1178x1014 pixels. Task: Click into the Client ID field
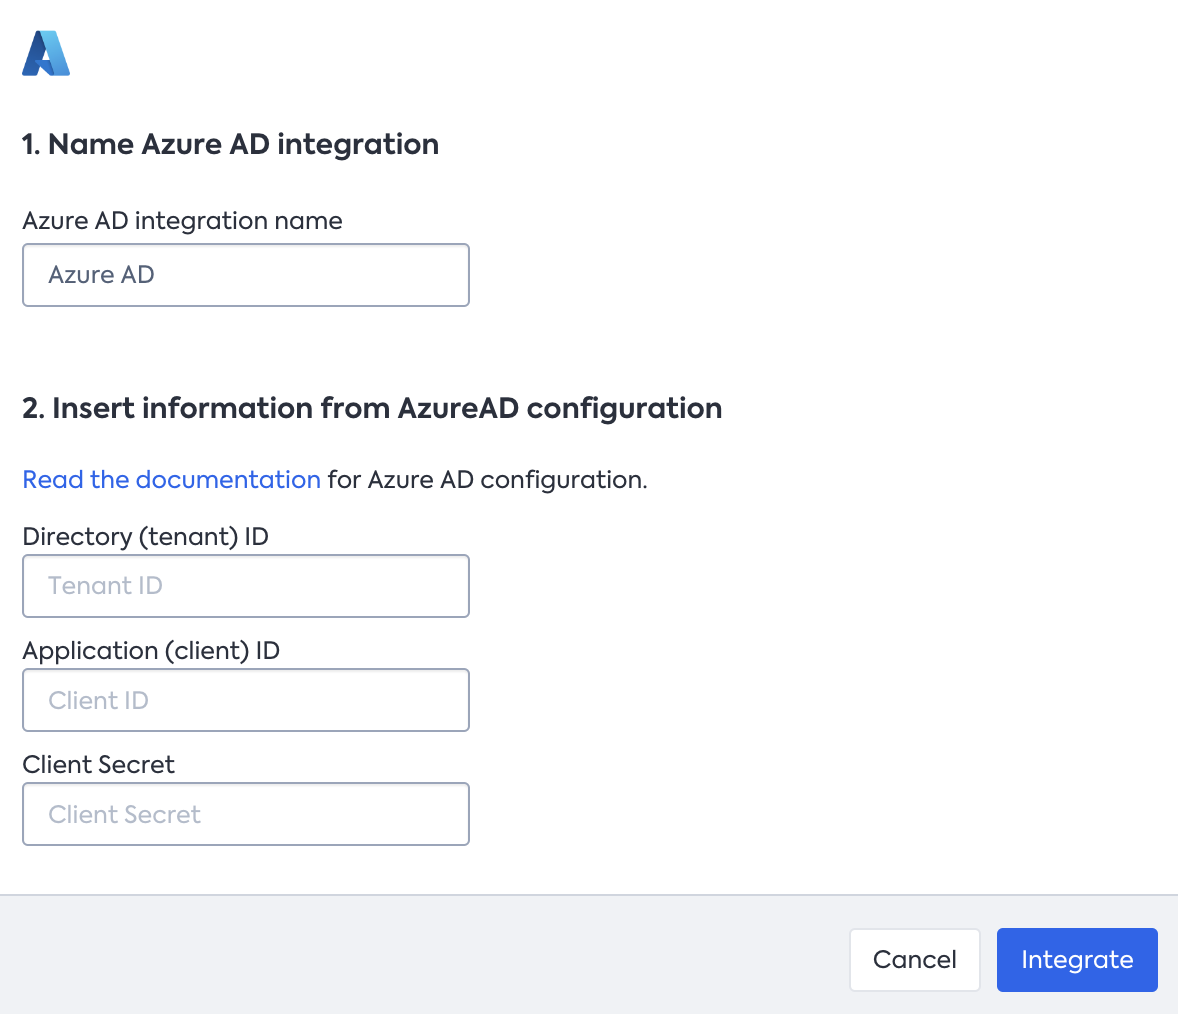click(x=246, y=700)
